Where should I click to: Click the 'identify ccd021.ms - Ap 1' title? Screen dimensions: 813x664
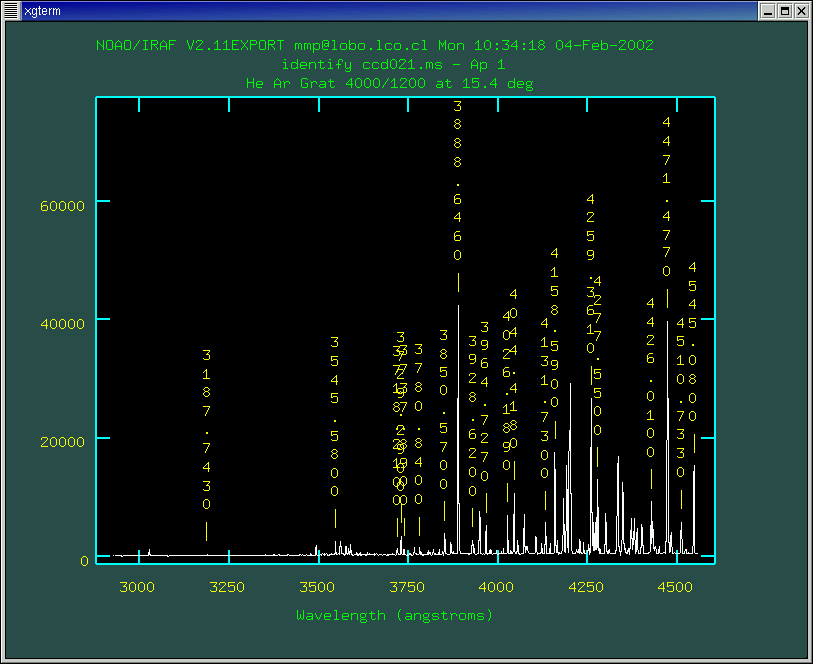coord(393,65)
